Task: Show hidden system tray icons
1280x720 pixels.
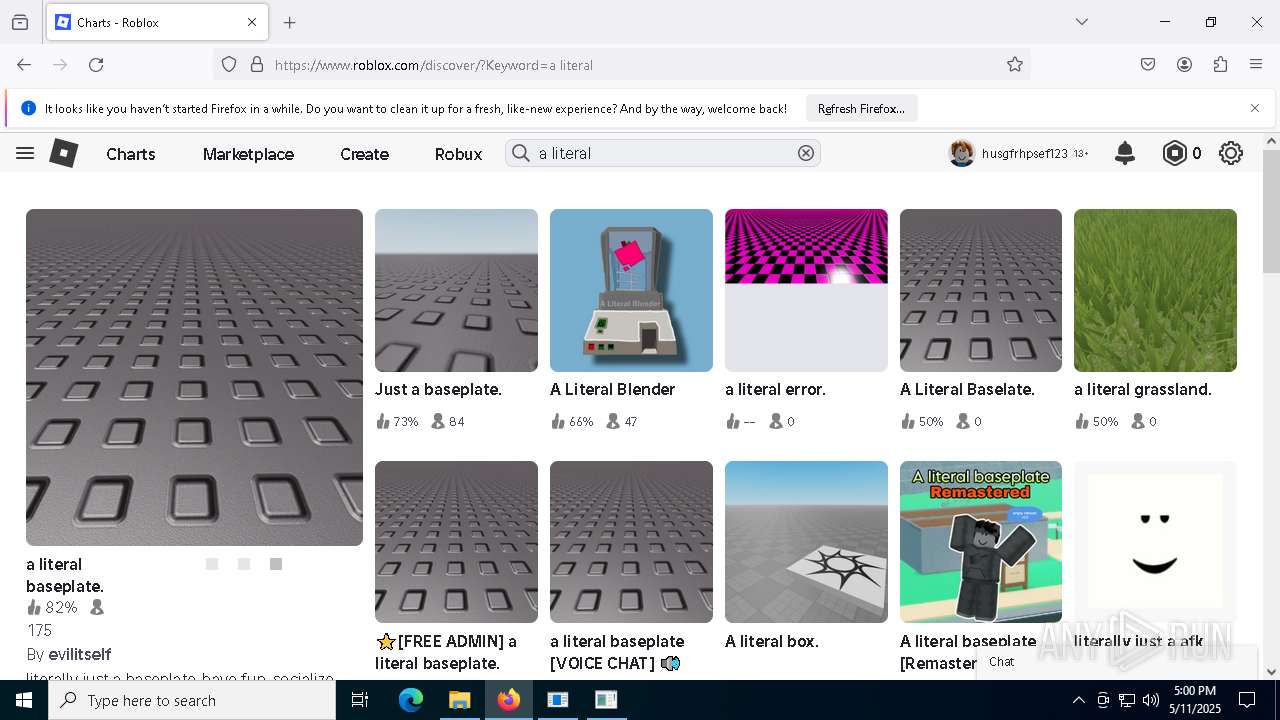Action: (1078, 700)
